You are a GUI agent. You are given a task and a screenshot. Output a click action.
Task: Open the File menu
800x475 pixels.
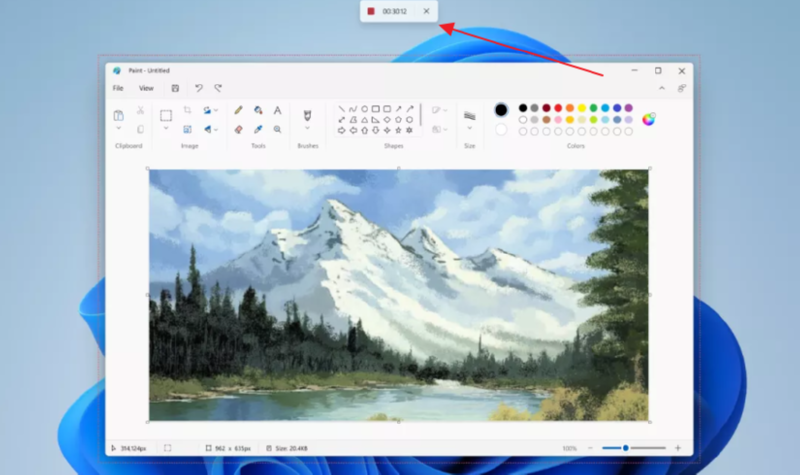118,88
